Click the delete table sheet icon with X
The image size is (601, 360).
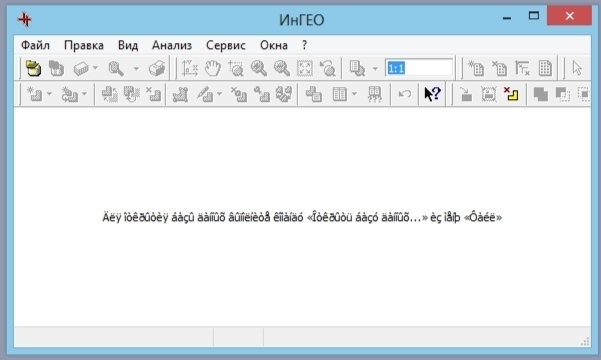click(499, 68)
